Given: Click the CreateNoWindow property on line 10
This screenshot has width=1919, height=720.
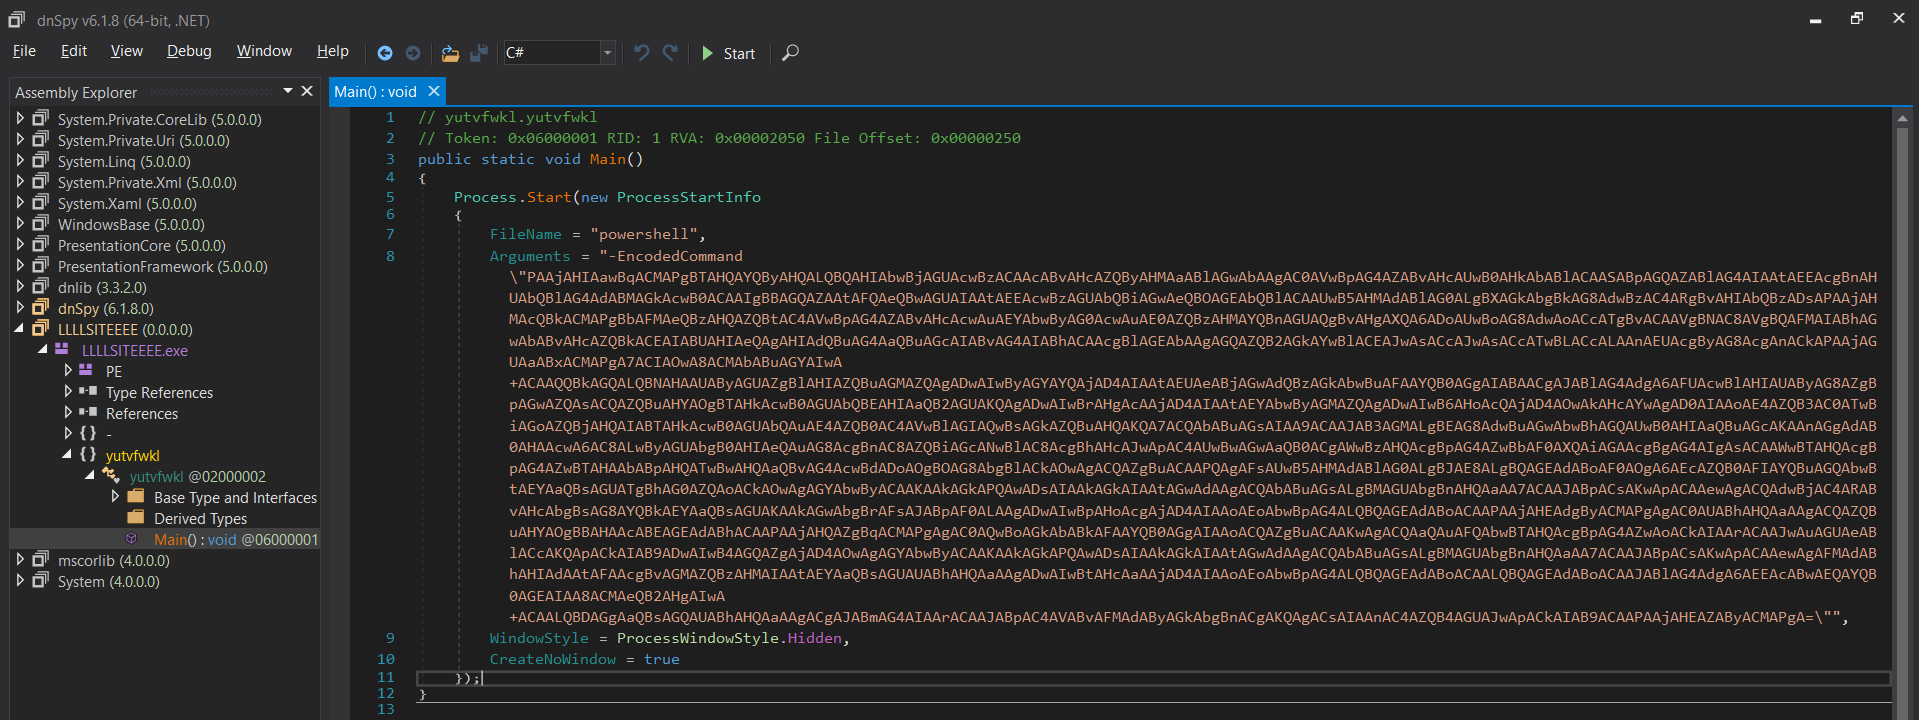Looking at the screenshot, I should coord(553,659).
